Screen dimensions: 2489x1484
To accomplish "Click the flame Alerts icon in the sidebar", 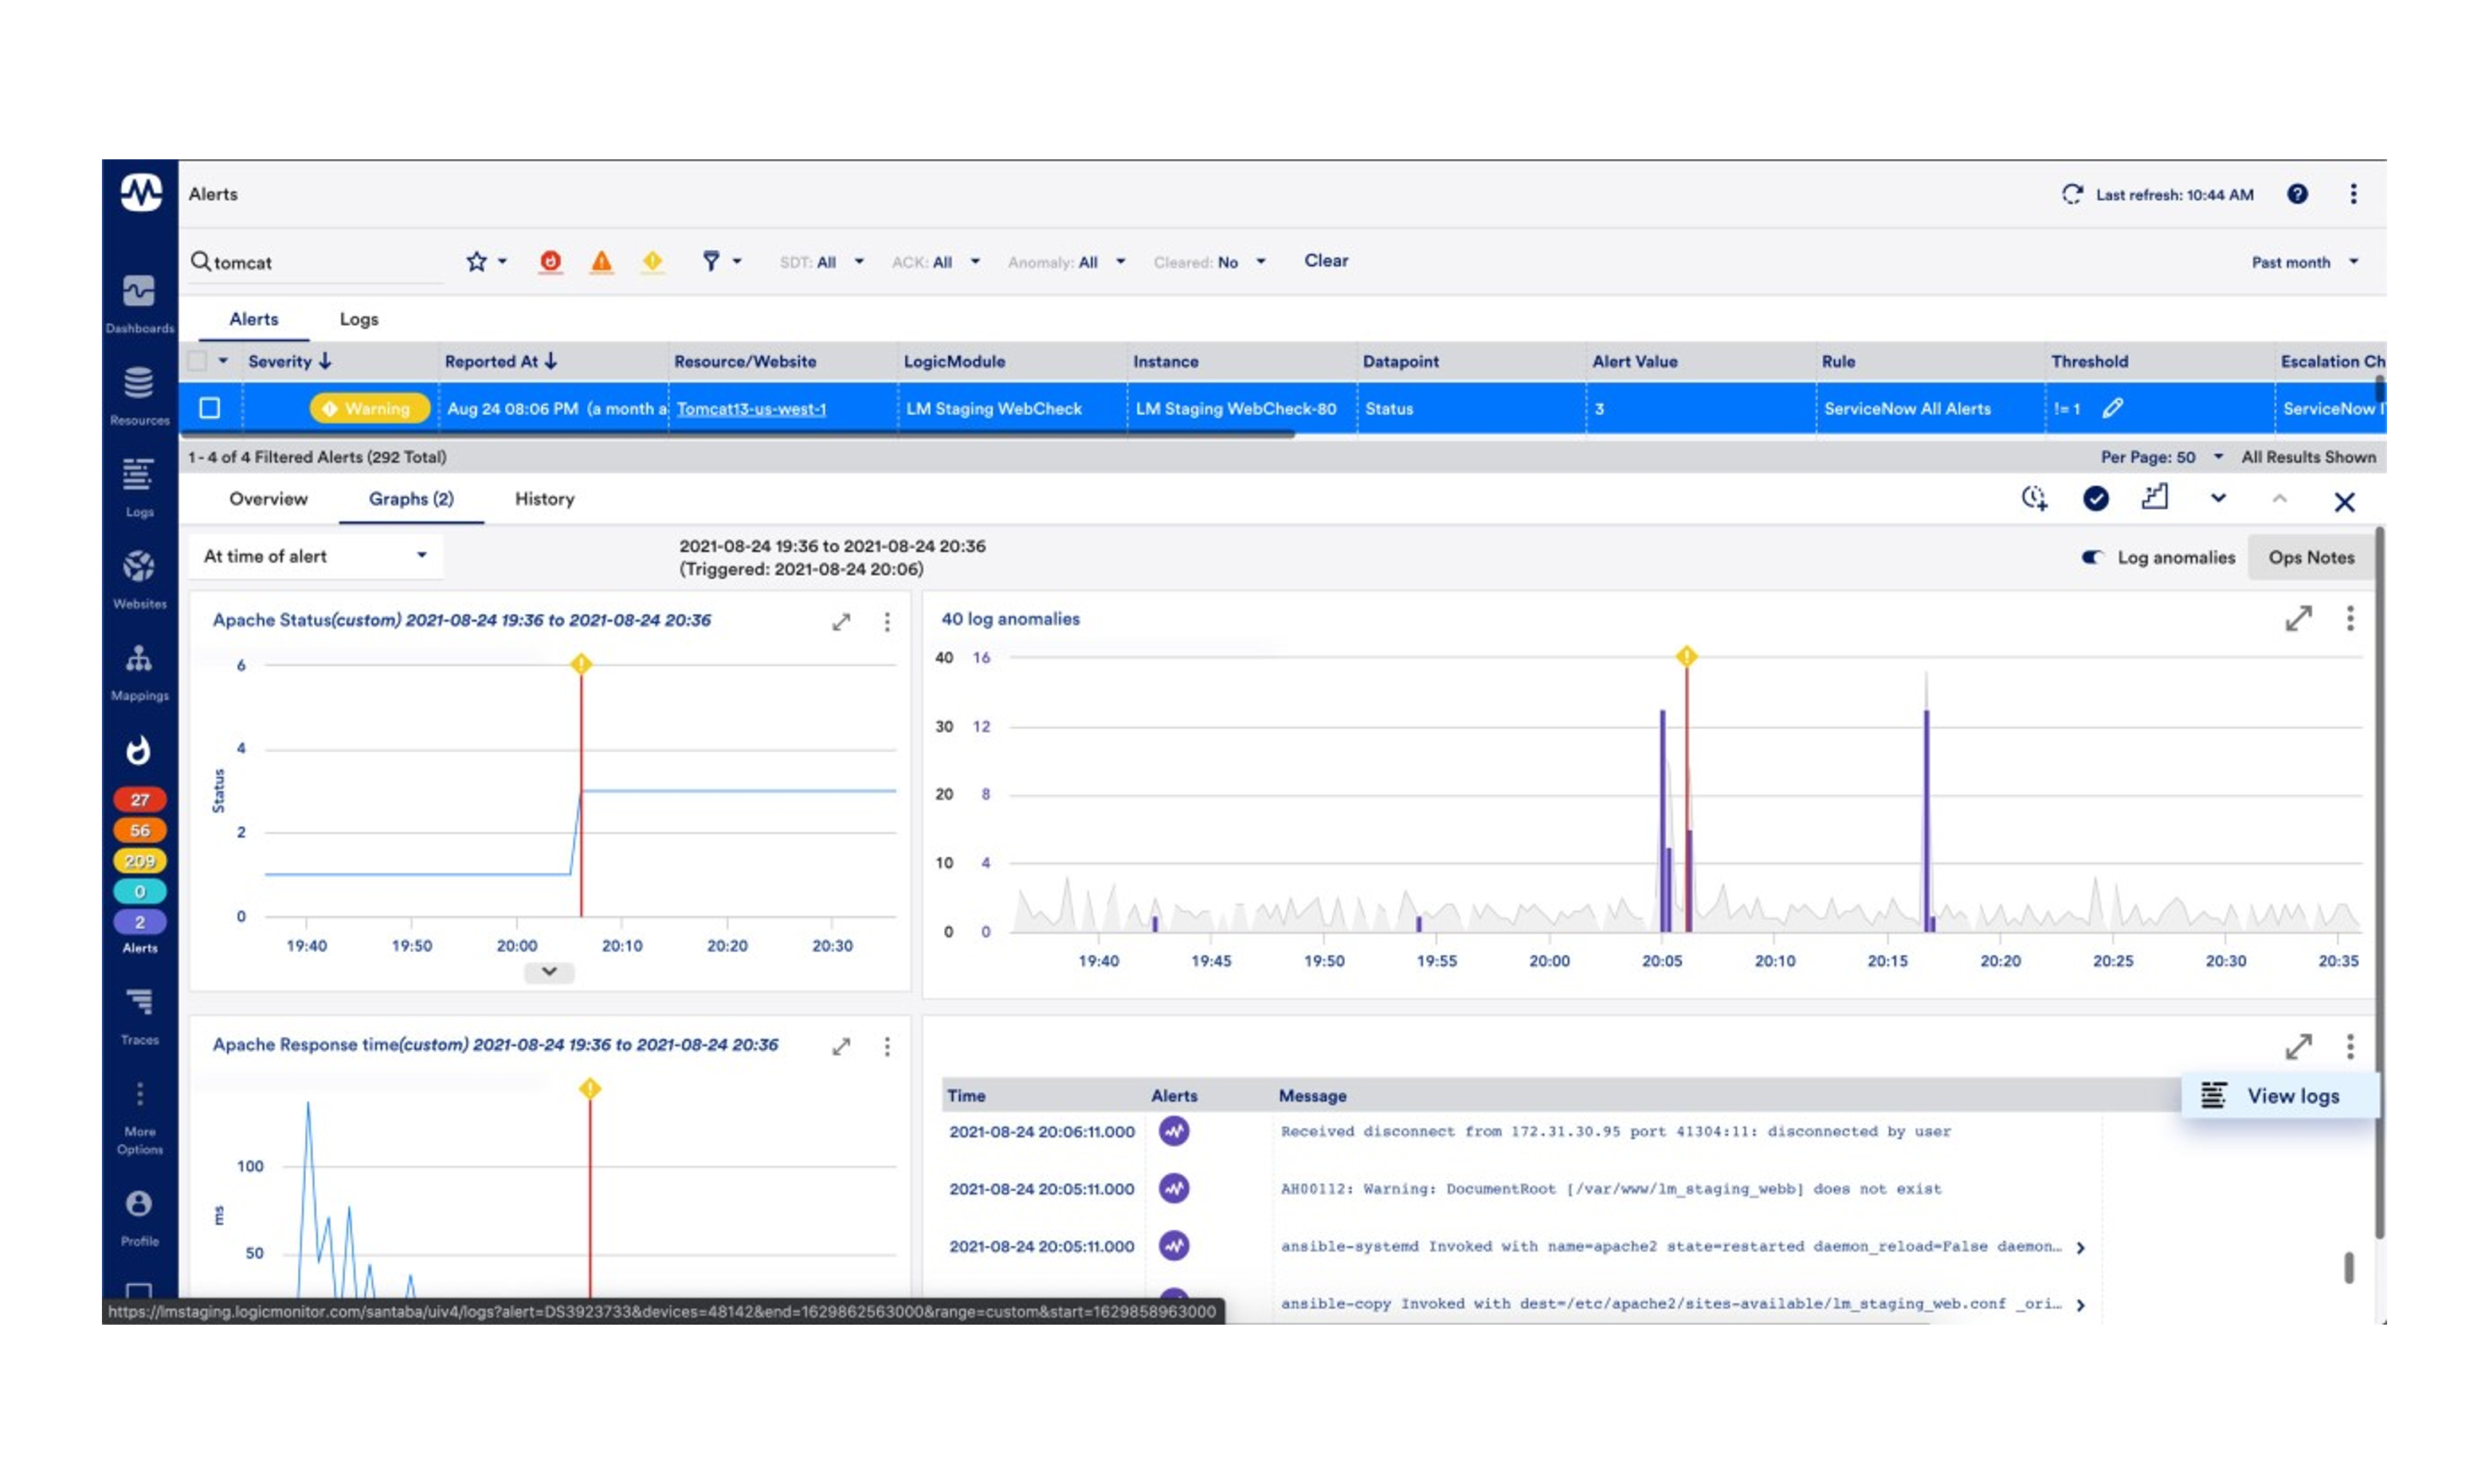I will (x=139, y=751).
